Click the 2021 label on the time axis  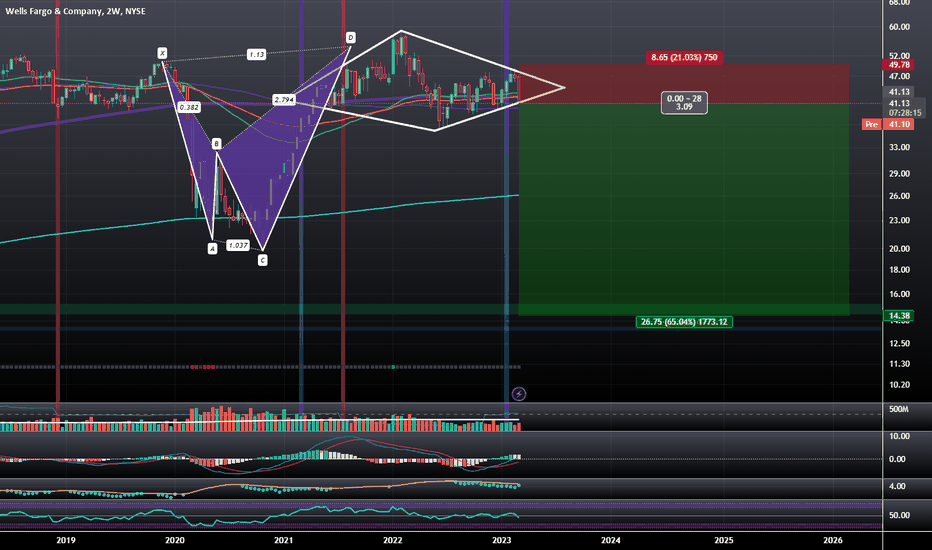pos(284,540)
